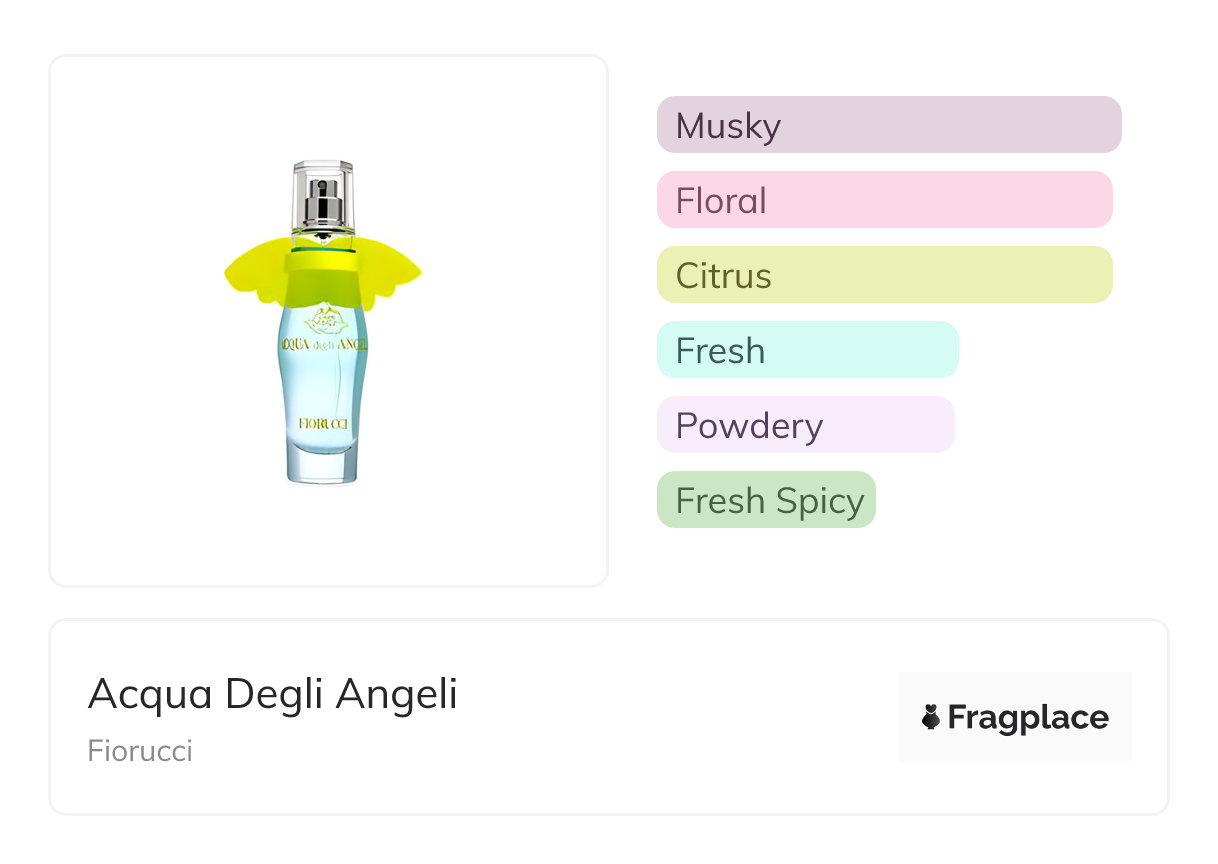This screenshot has width=1218, height=864.
Task: Pick the Powdery accord bar
Action: click(x=805, y=425)
